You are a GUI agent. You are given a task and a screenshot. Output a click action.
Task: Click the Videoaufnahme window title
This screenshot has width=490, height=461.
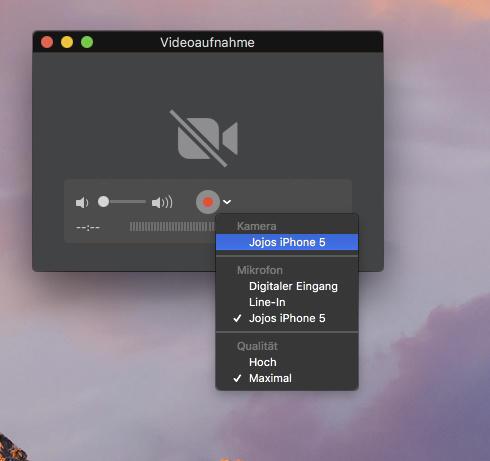click(x=207, y=43)
